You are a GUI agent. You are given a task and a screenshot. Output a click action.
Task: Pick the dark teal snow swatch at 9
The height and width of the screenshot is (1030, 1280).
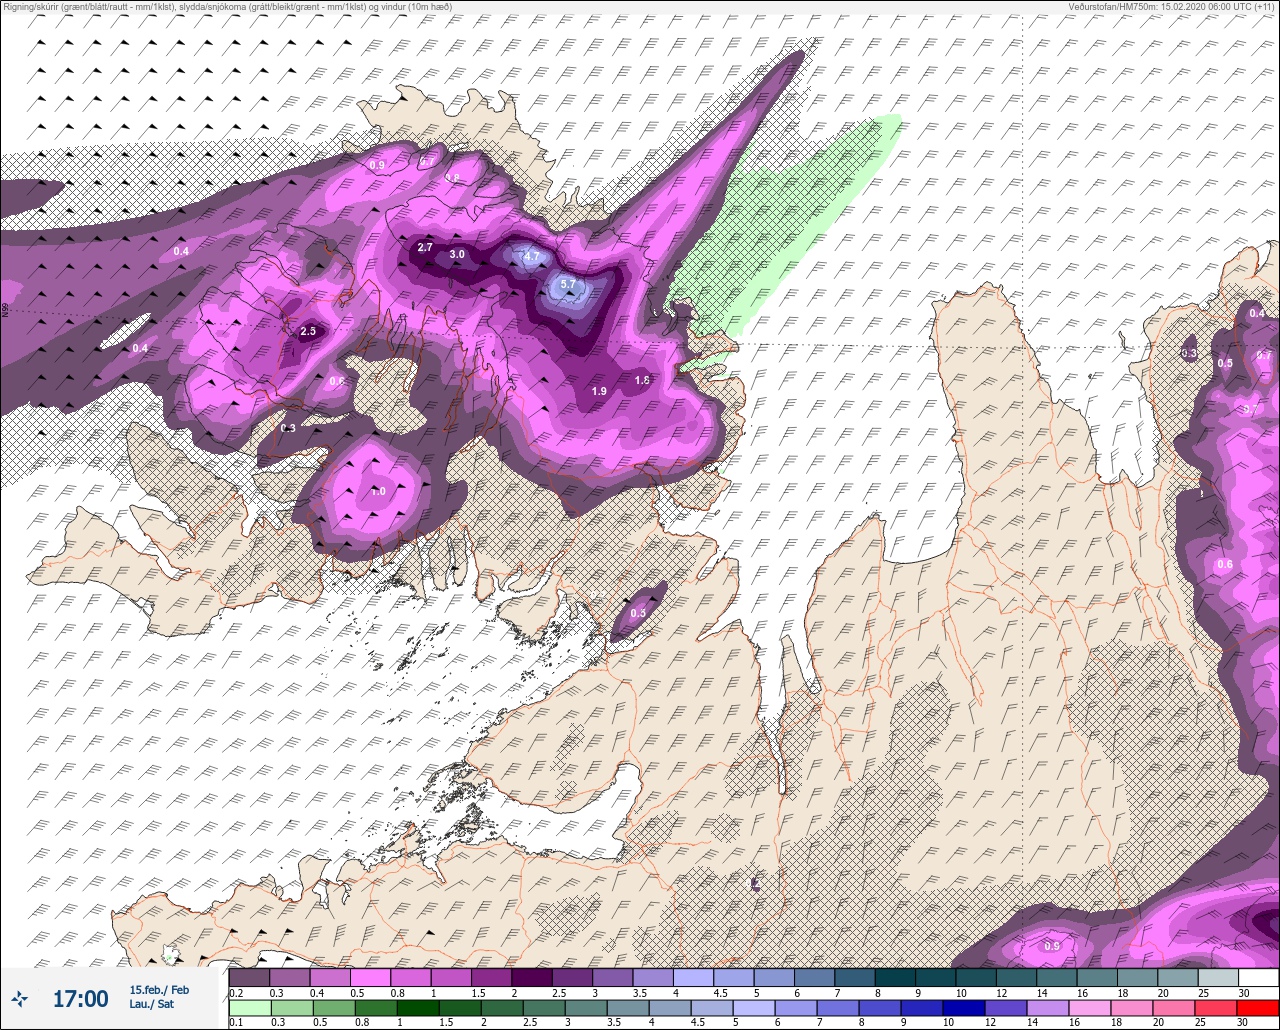(935, 977)
